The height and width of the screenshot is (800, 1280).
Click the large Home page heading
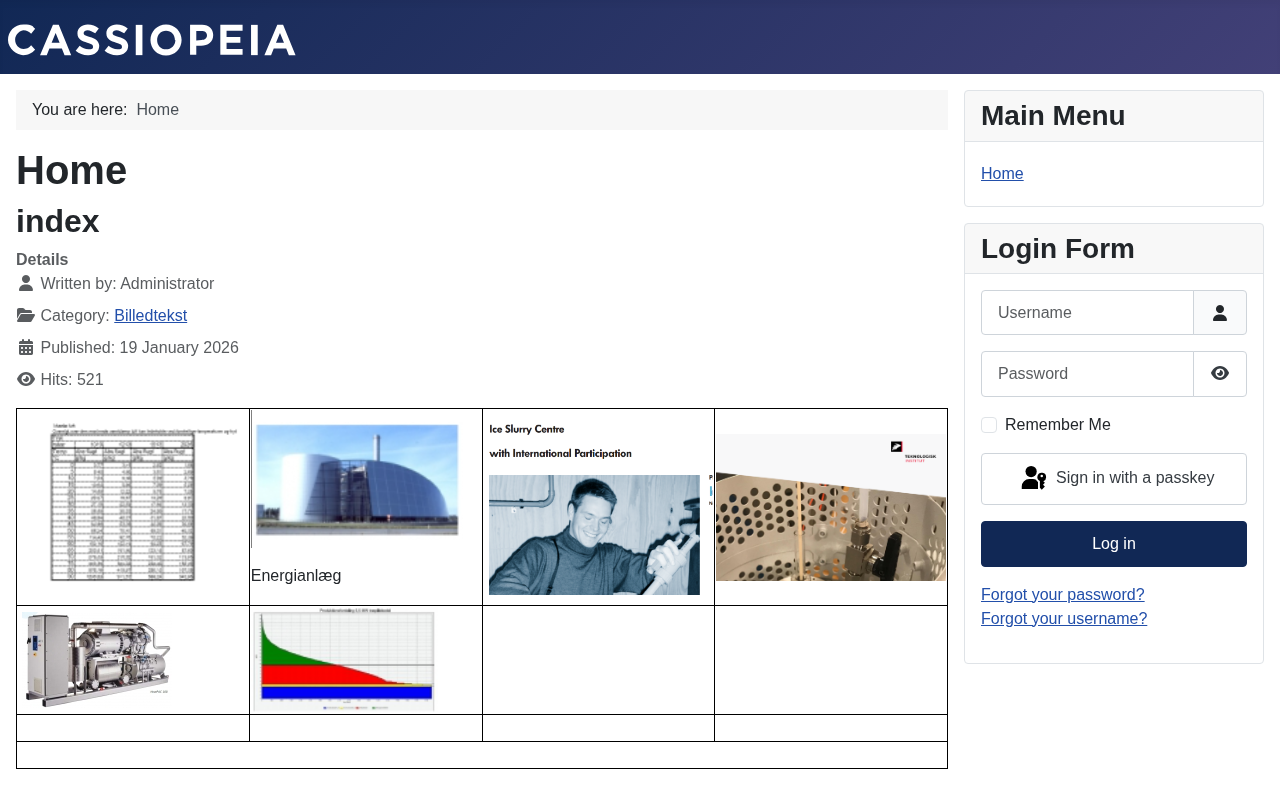72,170
